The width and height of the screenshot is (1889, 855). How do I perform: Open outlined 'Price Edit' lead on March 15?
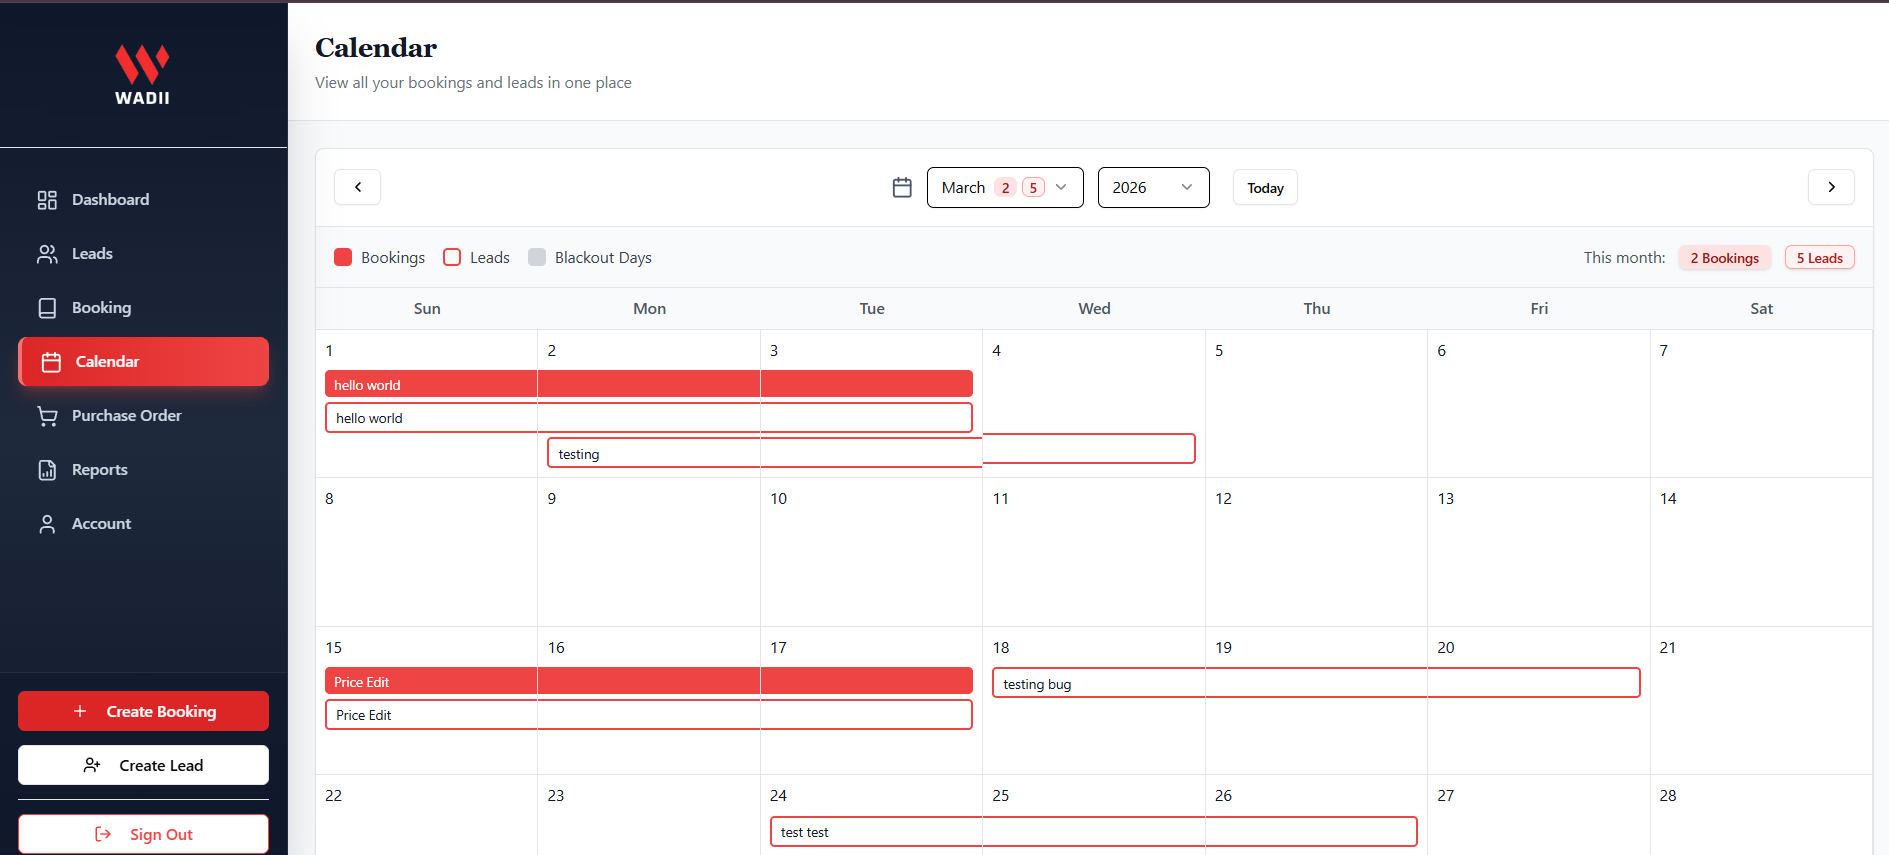point(649,715)
